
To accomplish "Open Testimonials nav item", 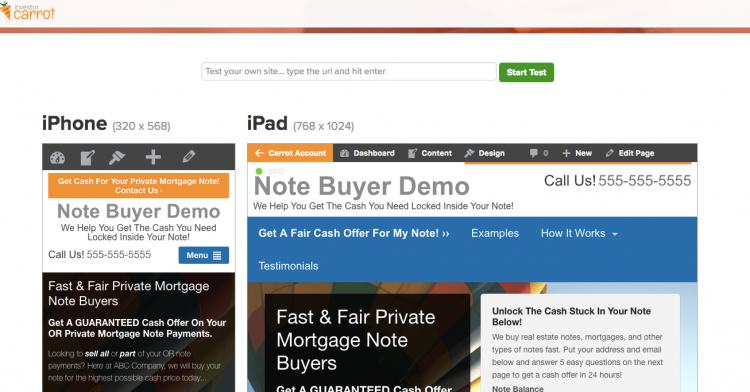I will [x=288, y=266].
